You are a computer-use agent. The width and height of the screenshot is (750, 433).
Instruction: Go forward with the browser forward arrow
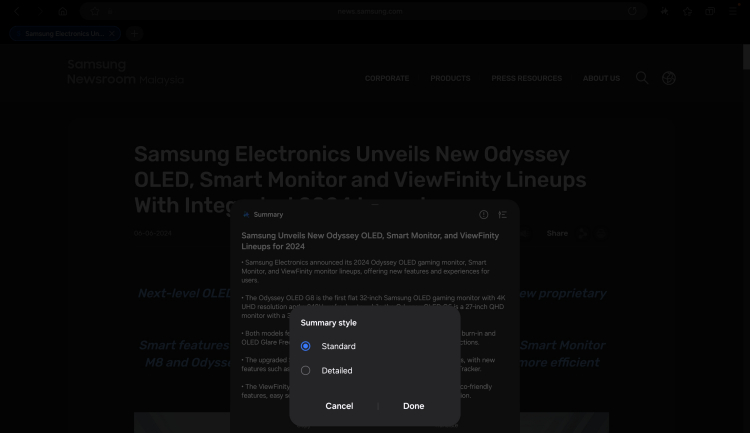click(x=40, y=11)
